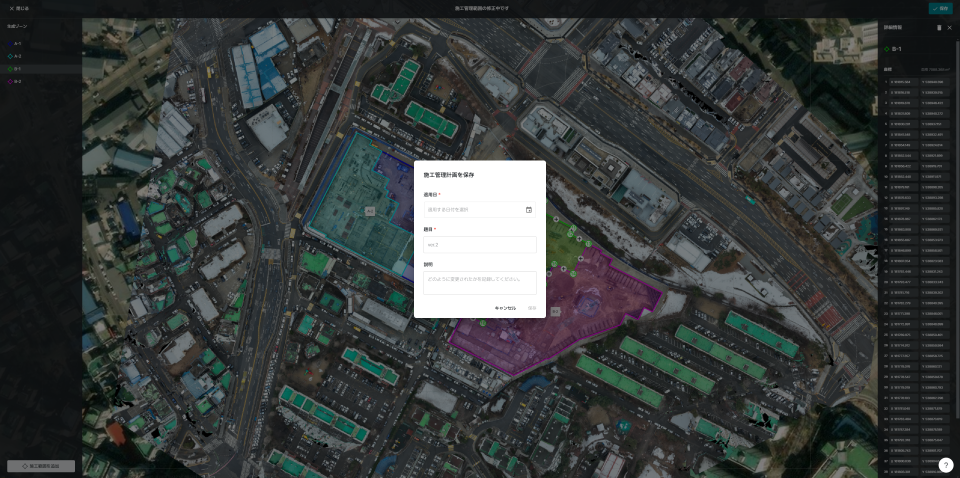The image size is (960, 478).
Task: Click the purple B-2 zone diamond icon
Action: pos(10,81)
